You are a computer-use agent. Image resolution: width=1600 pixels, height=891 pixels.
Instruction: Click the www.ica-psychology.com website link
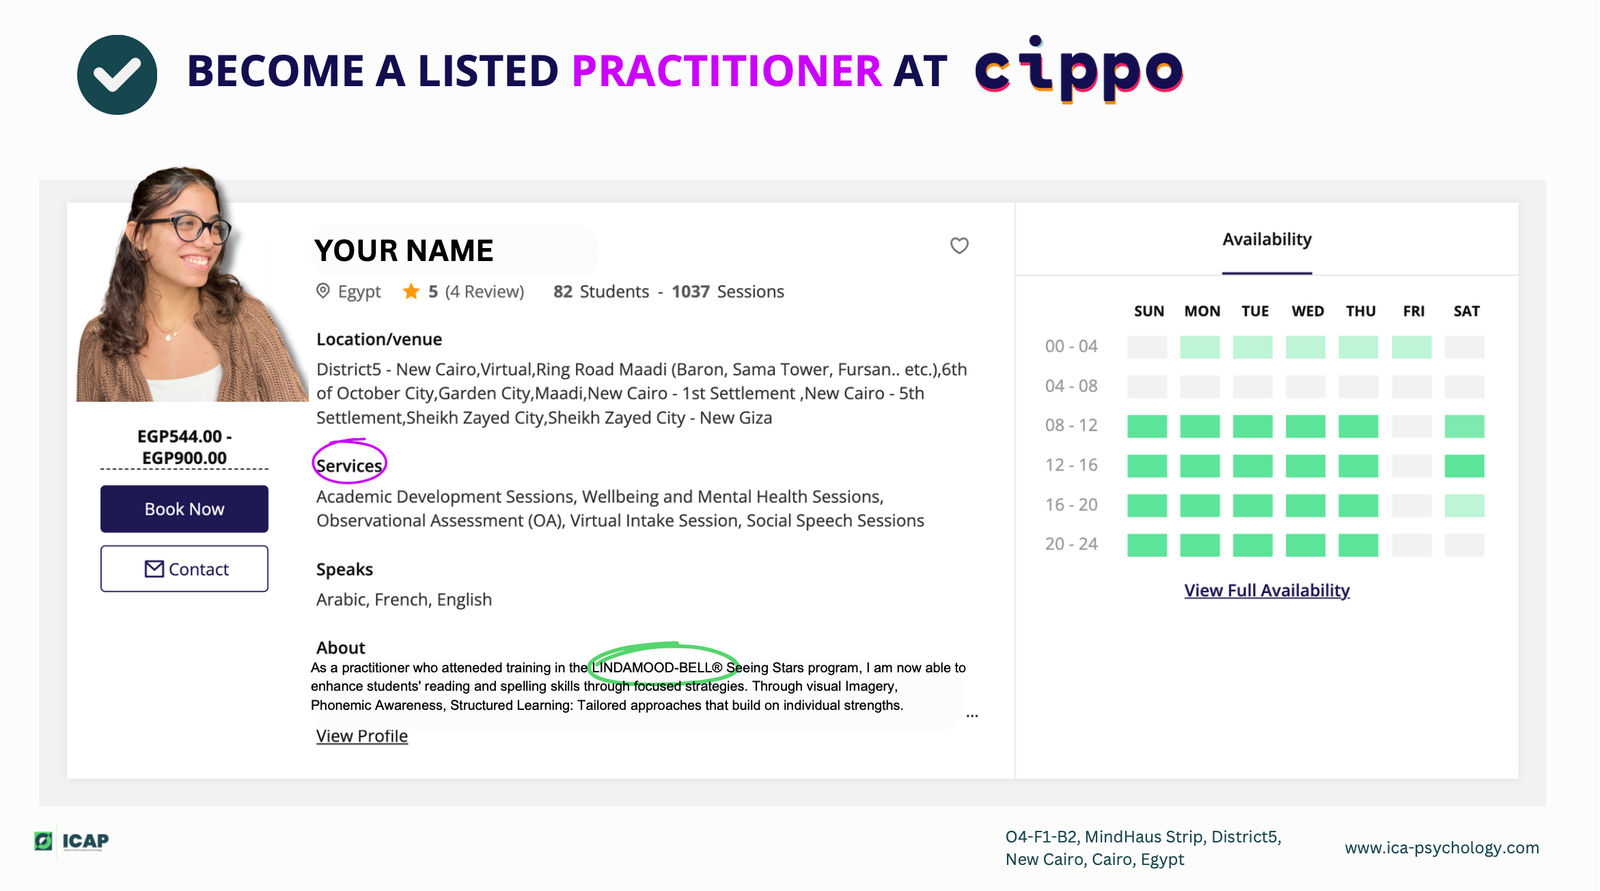coord(1441,848)
